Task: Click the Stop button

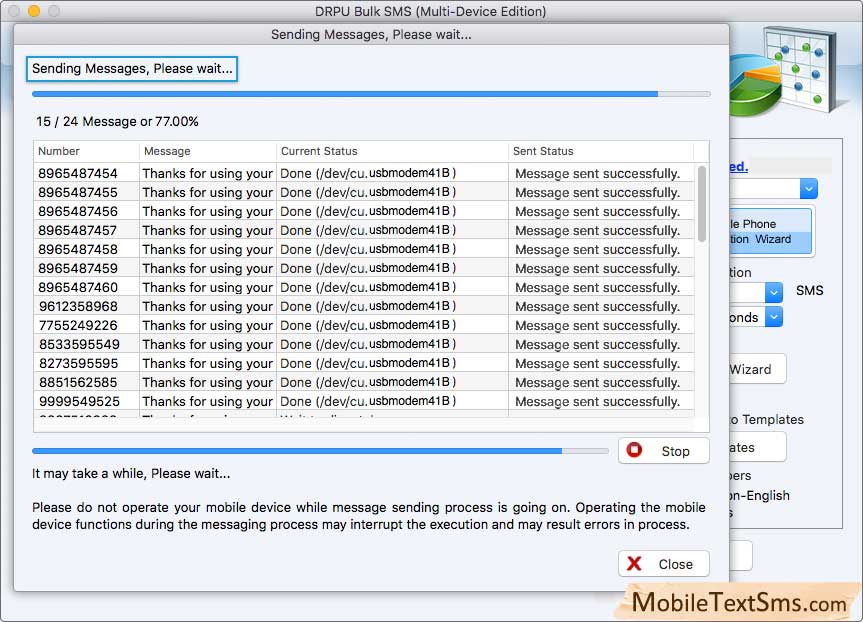Action: point(663,451)
